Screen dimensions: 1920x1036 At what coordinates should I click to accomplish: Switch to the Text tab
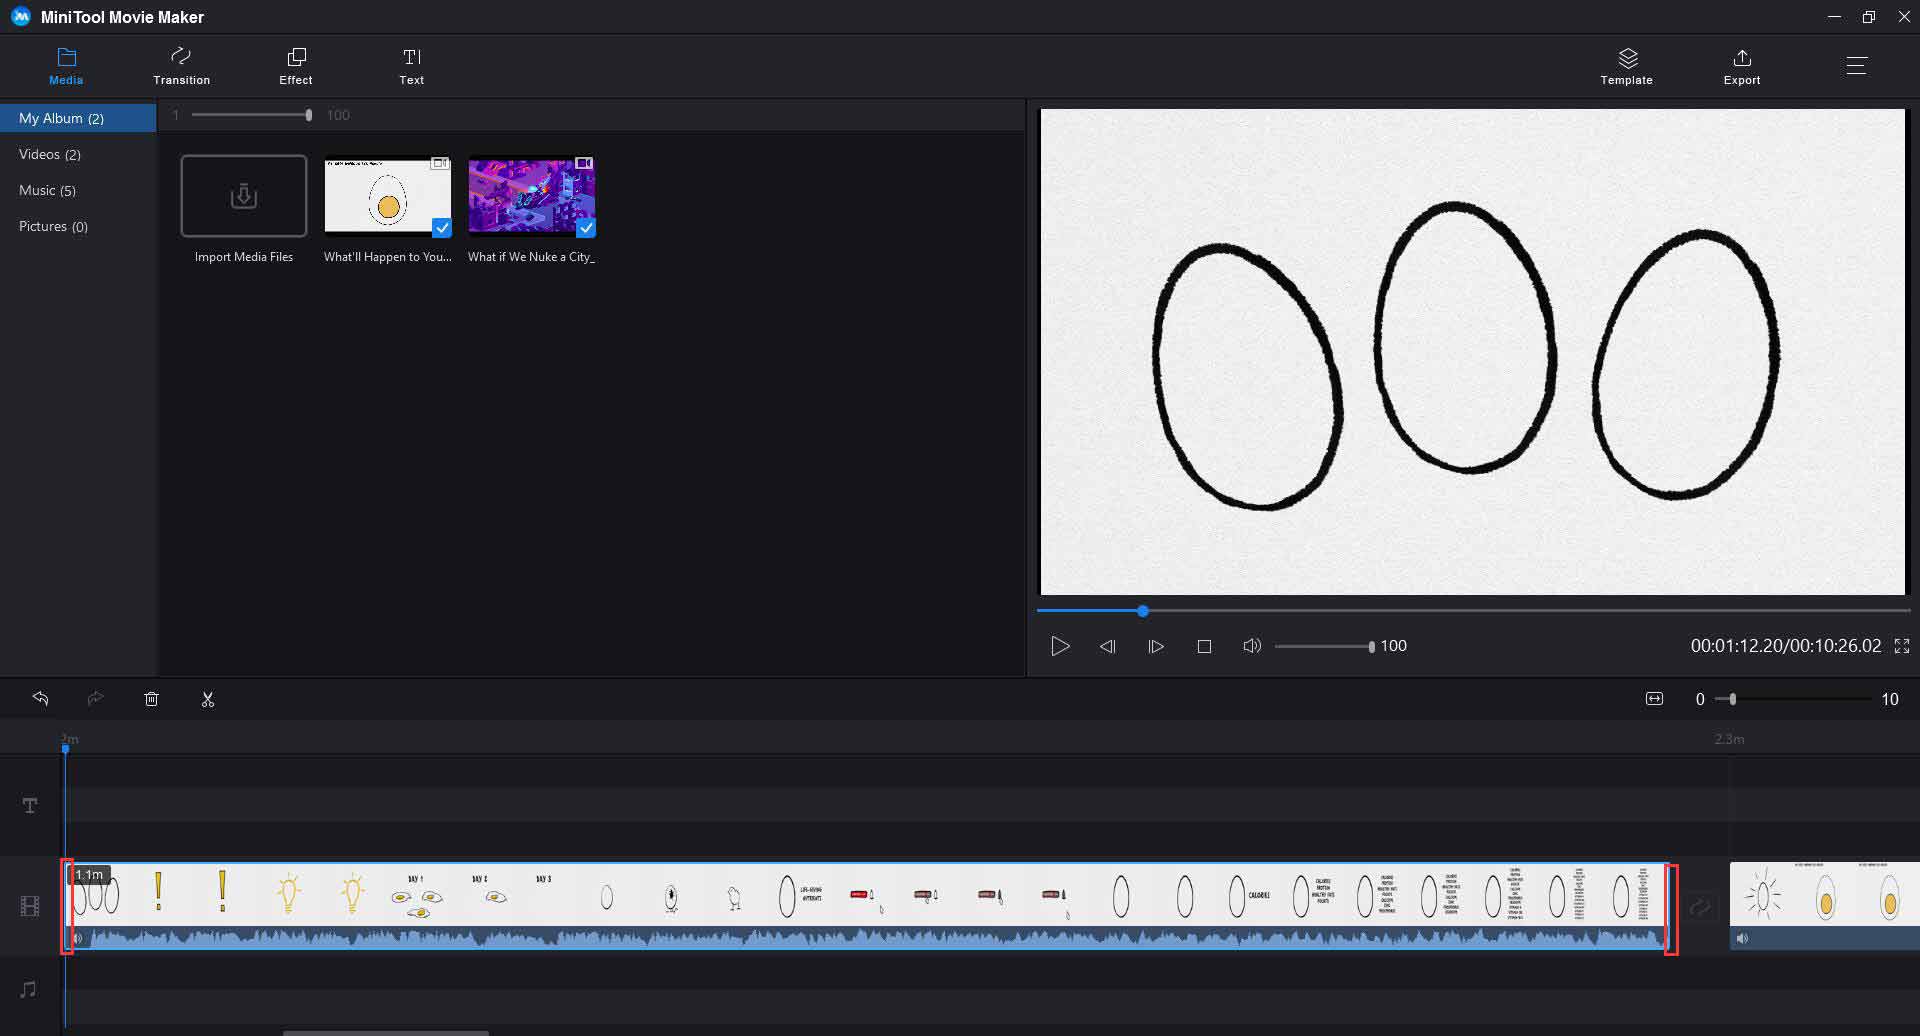[411, 65]
